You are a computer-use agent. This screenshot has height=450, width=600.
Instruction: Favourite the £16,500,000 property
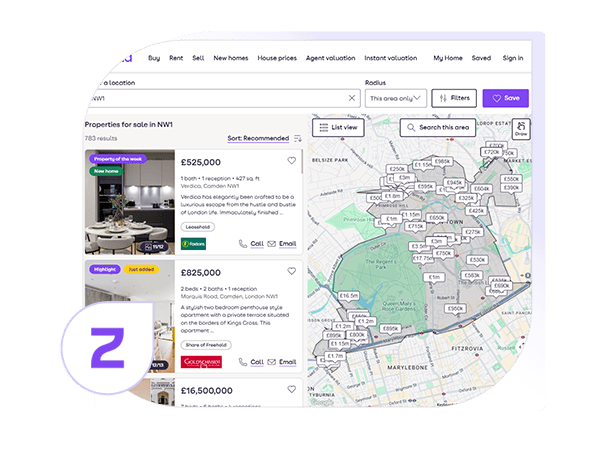tap(292, 390)
